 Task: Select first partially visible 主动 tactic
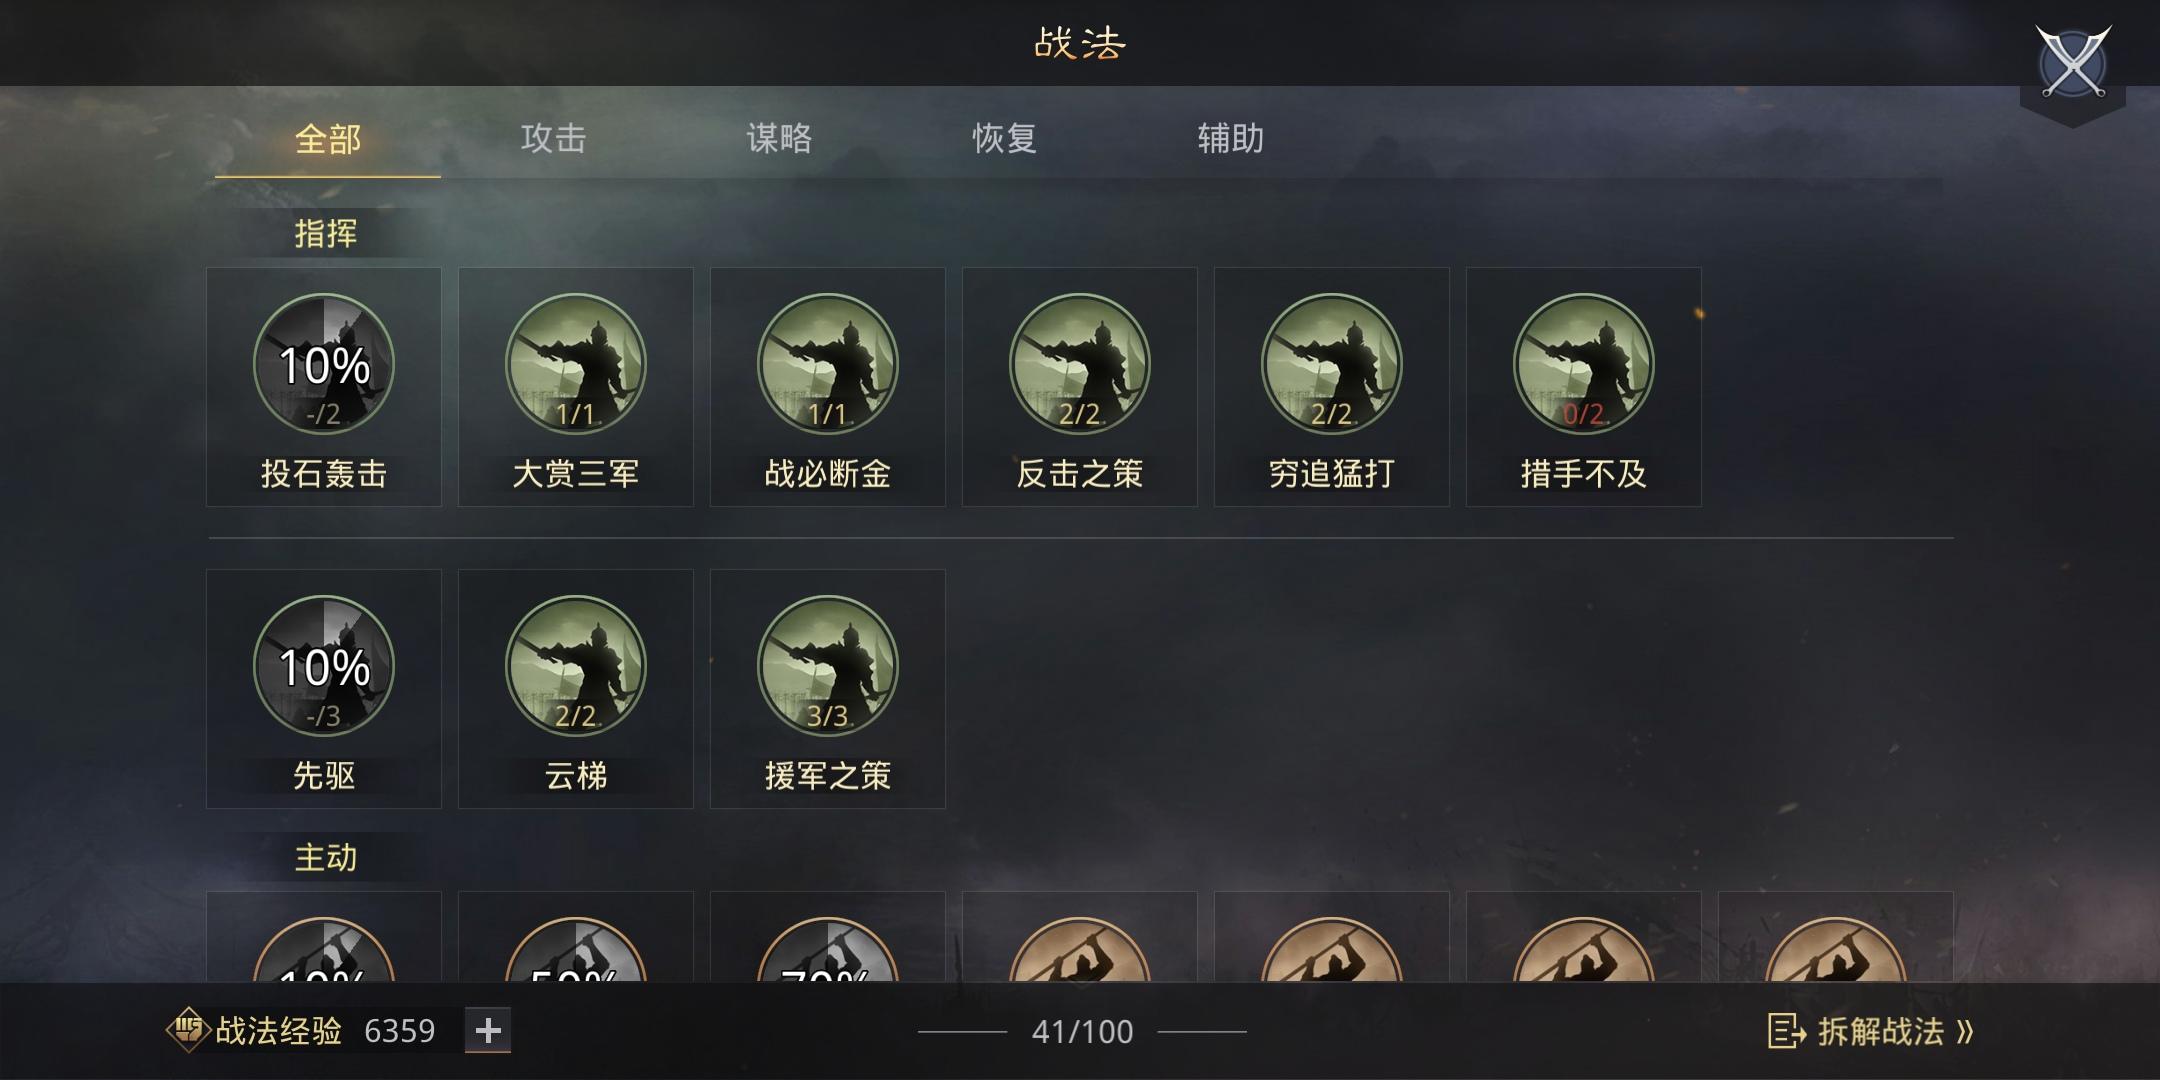(324, 948)
